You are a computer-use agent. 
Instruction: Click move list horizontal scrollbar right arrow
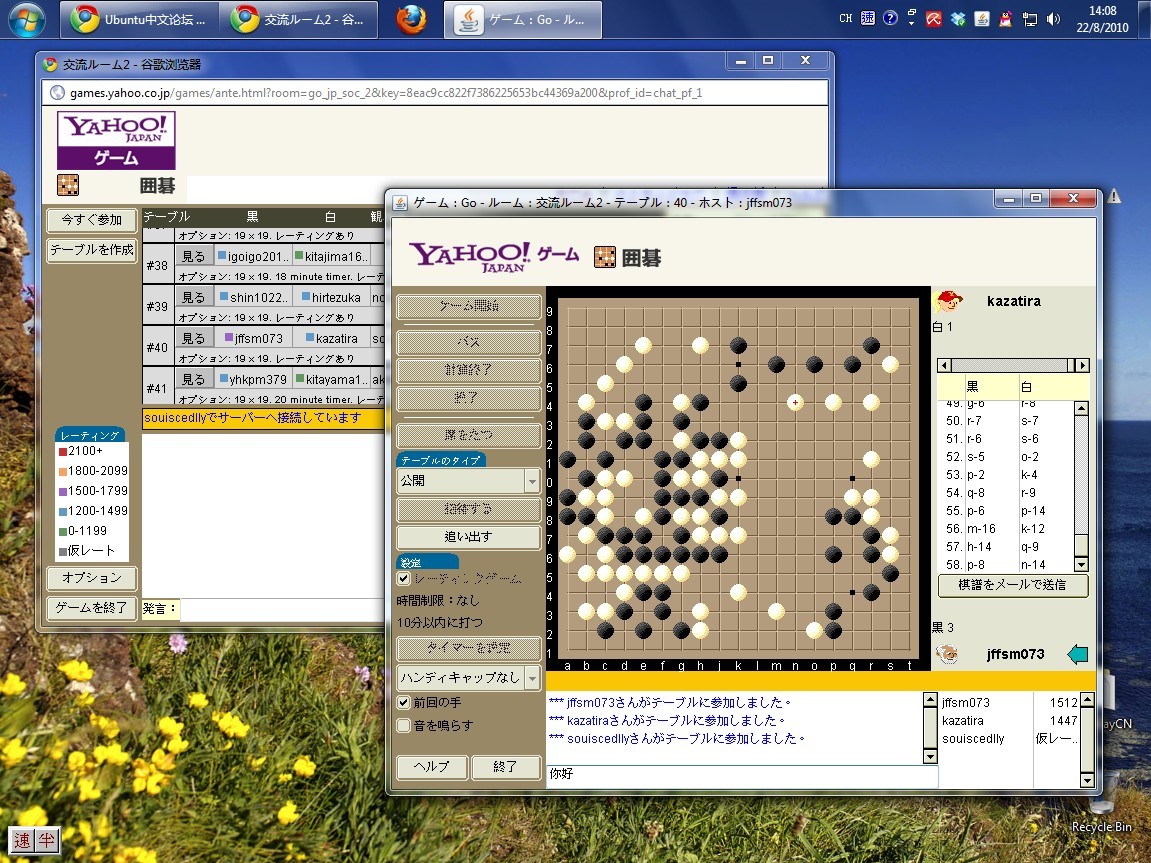[1082, 365]
